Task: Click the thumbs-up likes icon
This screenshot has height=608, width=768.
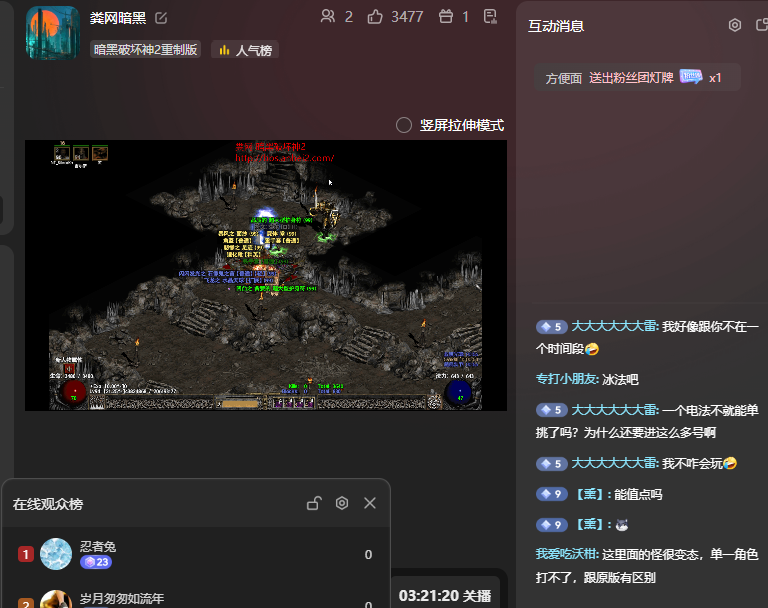Action: 375,17
